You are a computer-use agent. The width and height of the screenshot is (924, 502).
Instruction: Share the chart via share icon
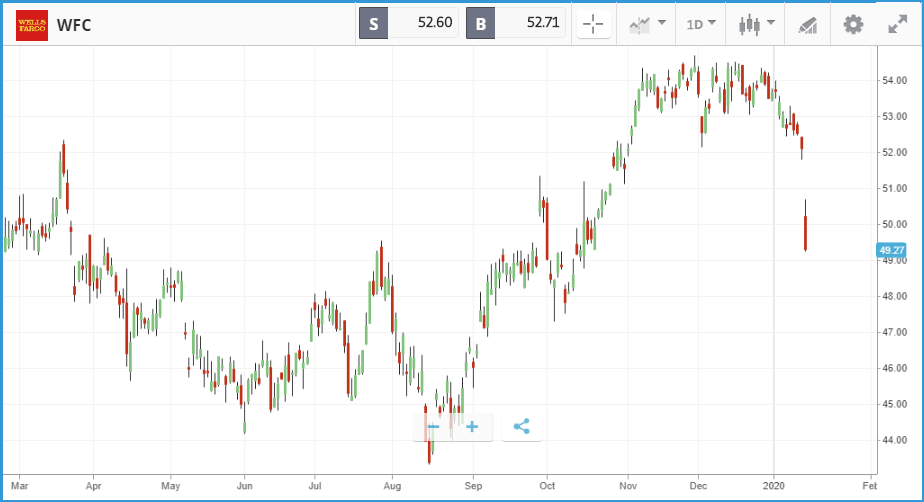(x=522, y=427)
